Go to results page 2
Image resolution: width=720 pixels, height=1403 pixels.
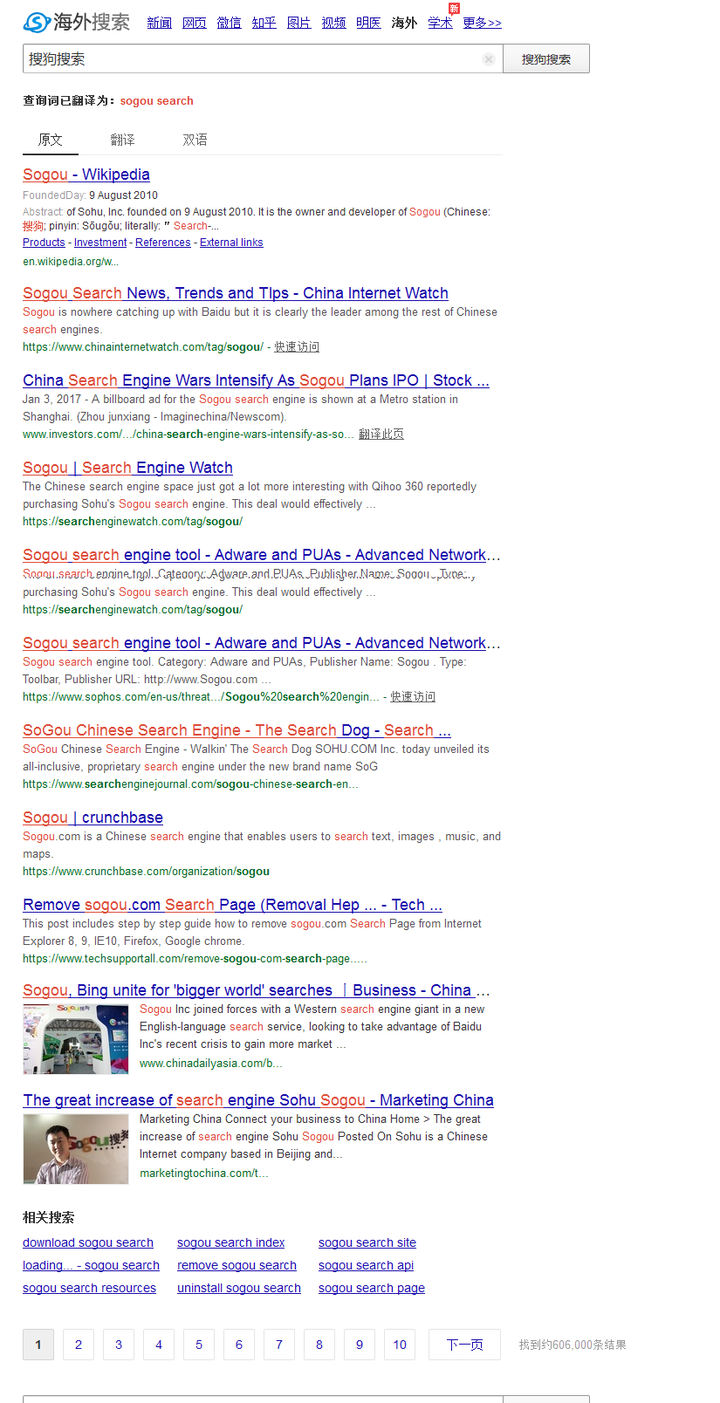click(78, 1344)
